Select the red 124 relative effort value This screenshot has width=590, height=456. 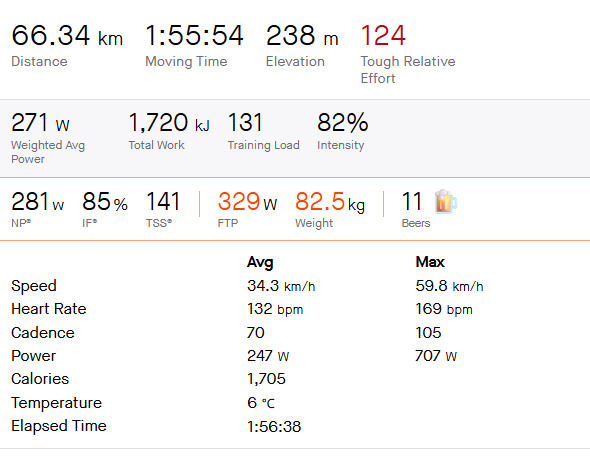[x=383, y=35]
